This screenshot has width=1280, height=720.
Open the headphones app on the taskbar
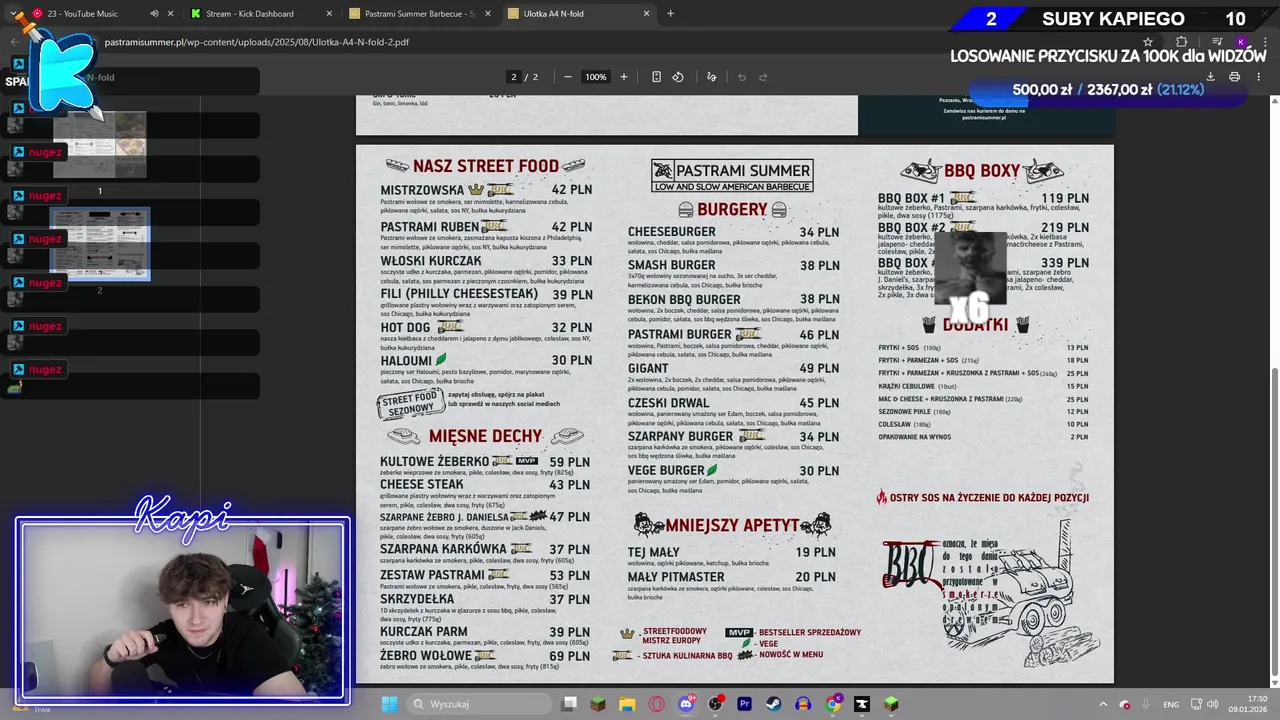click(x=803, y=704)
